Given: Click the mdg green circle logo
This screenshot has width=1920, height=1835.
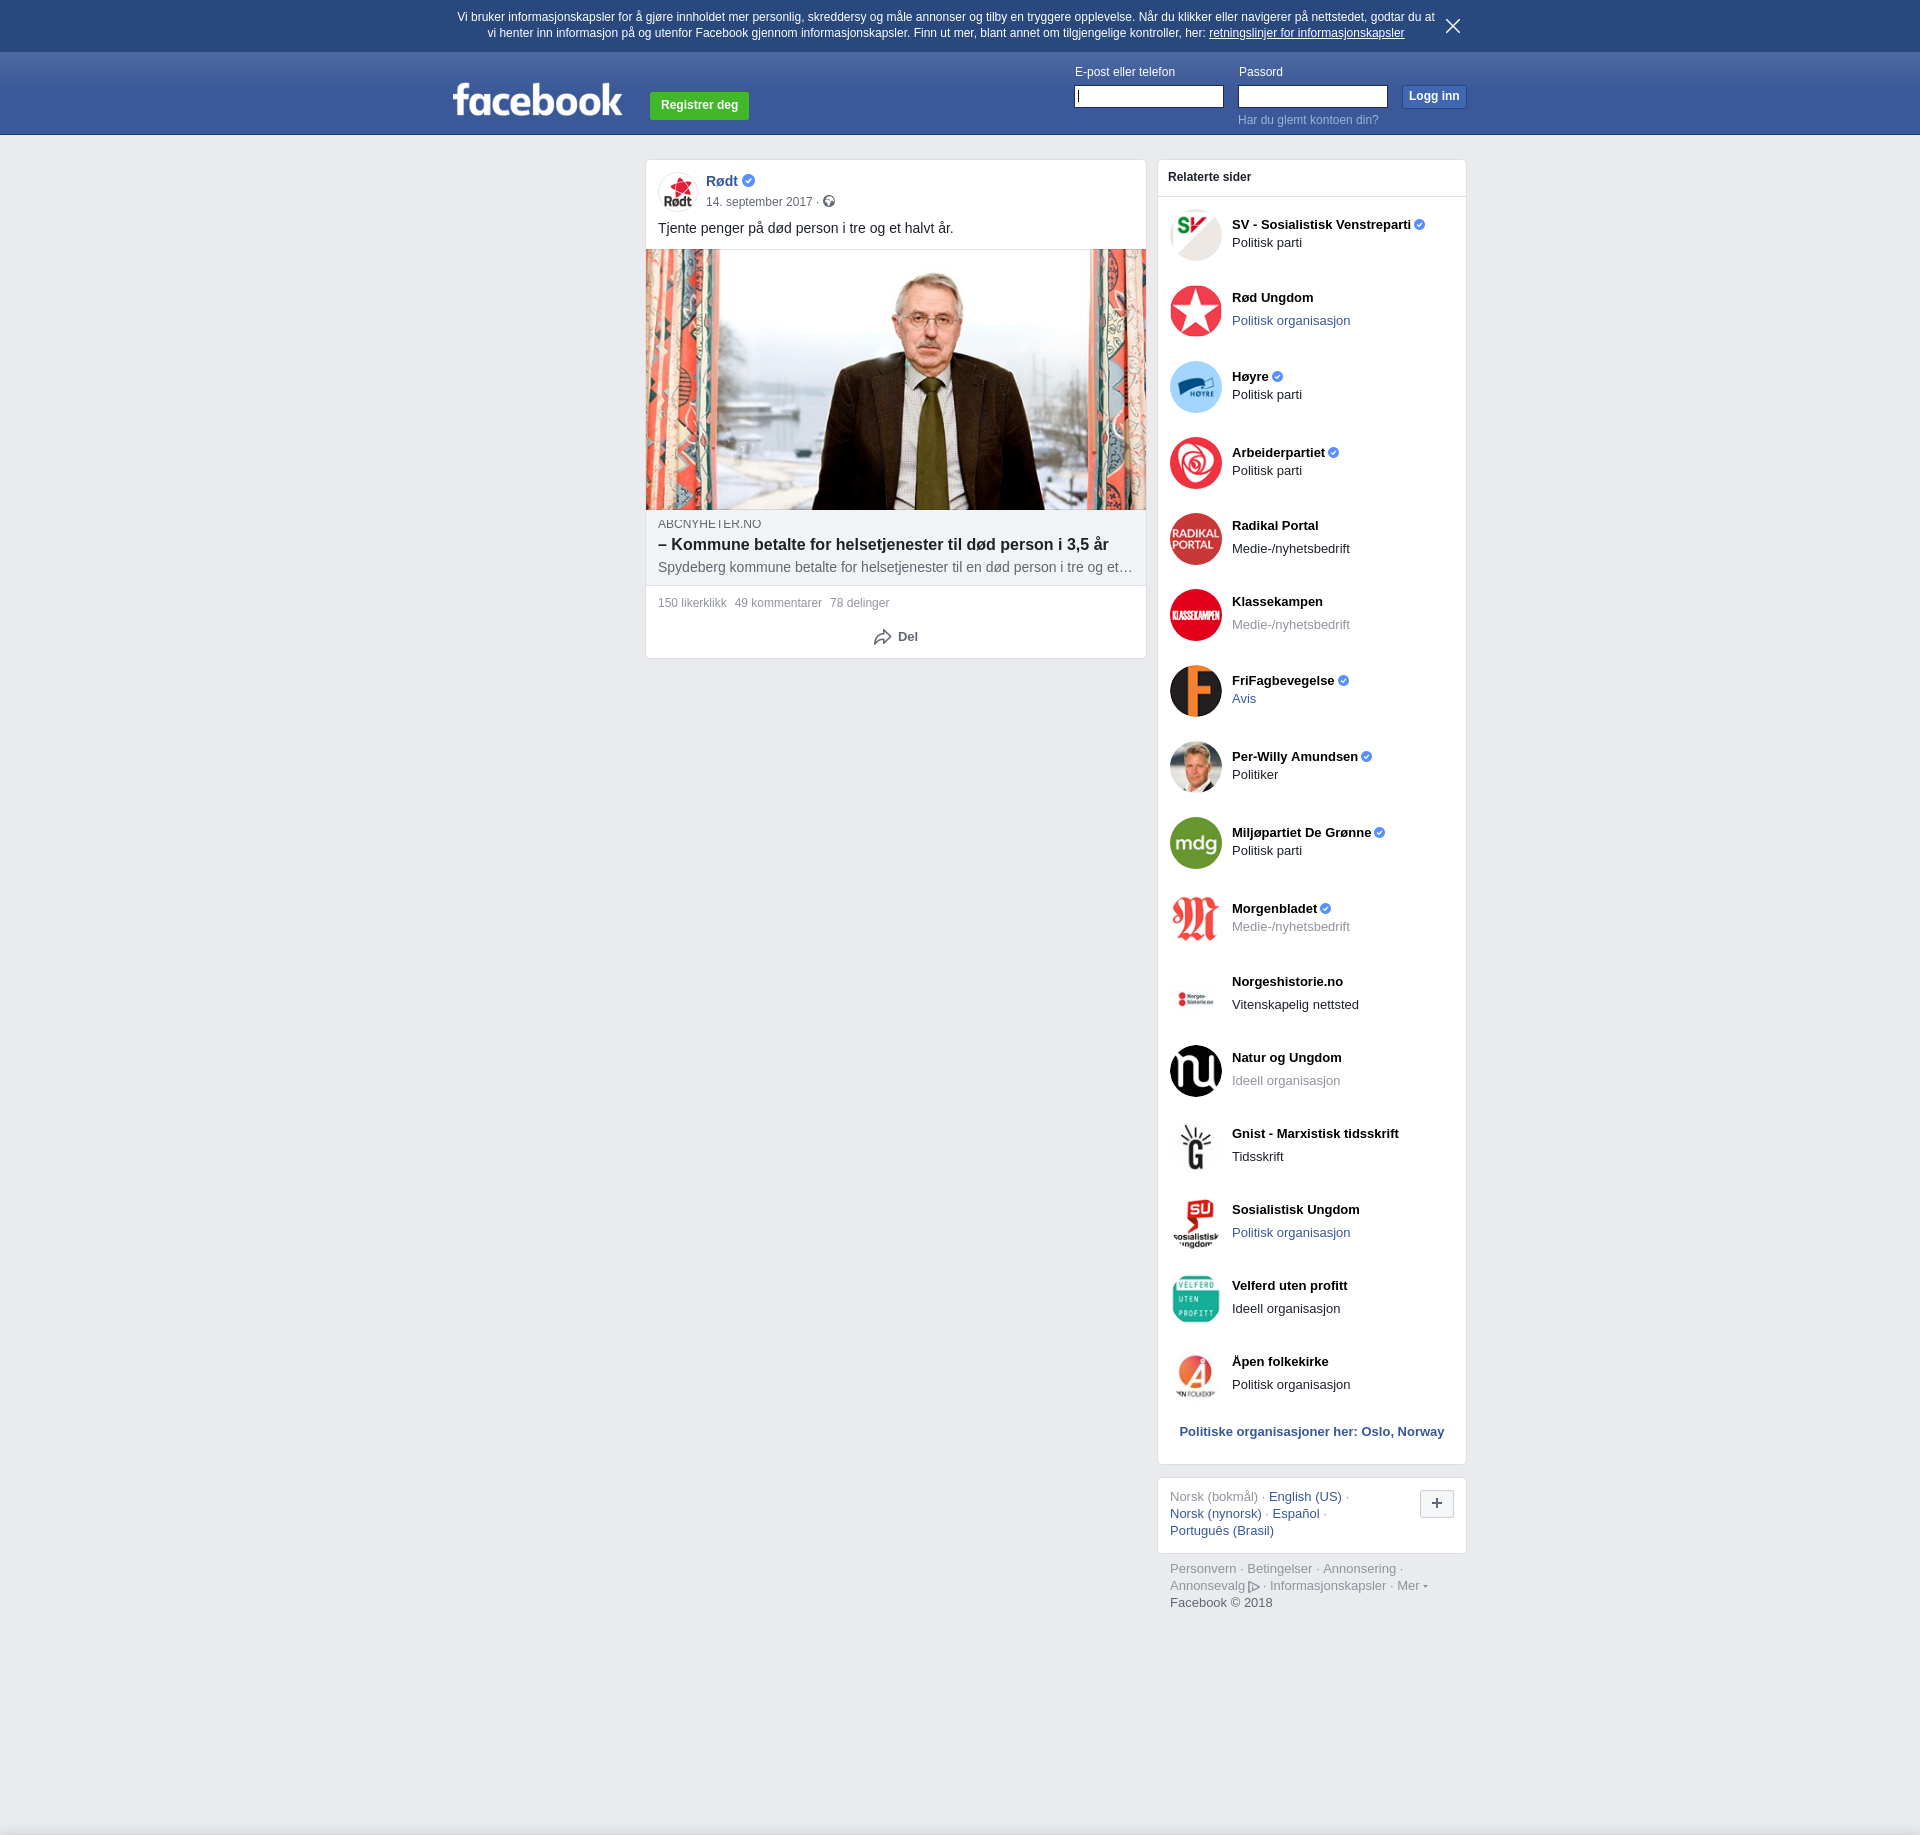Looking at the screenshot, I should 1195,843.
